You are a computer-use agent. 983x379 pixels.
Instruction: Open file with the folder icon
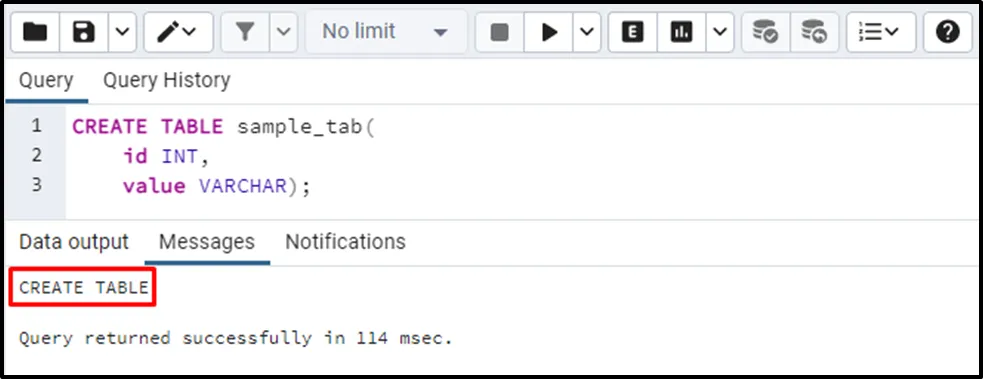pos(35,32)
